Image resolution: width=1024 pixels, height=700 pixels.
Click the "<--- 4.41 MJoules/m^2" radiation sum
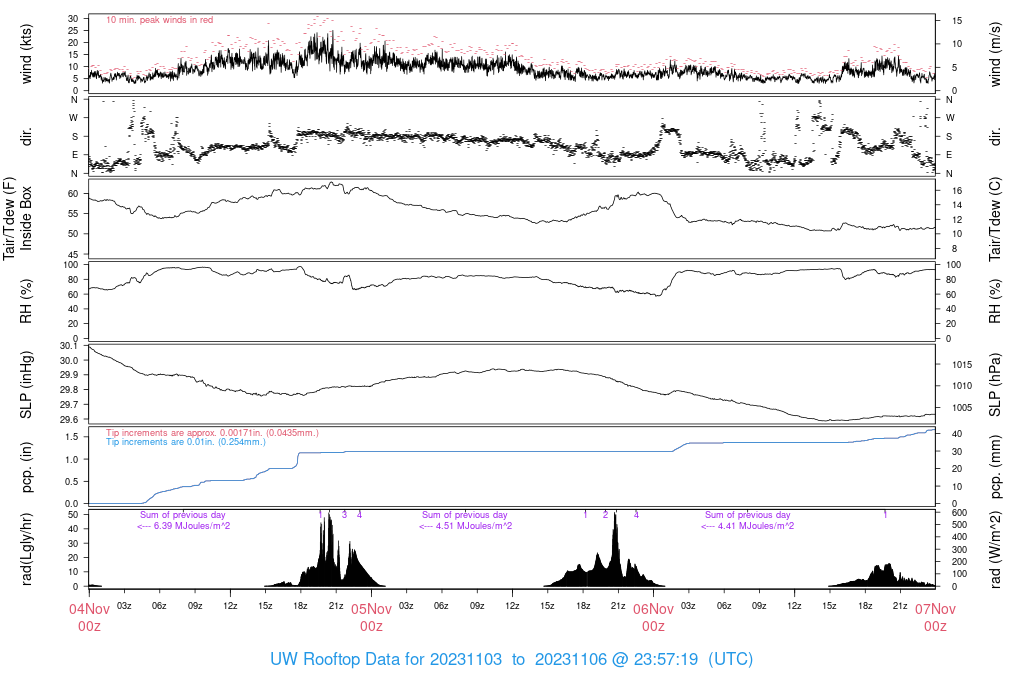(748, 526)
